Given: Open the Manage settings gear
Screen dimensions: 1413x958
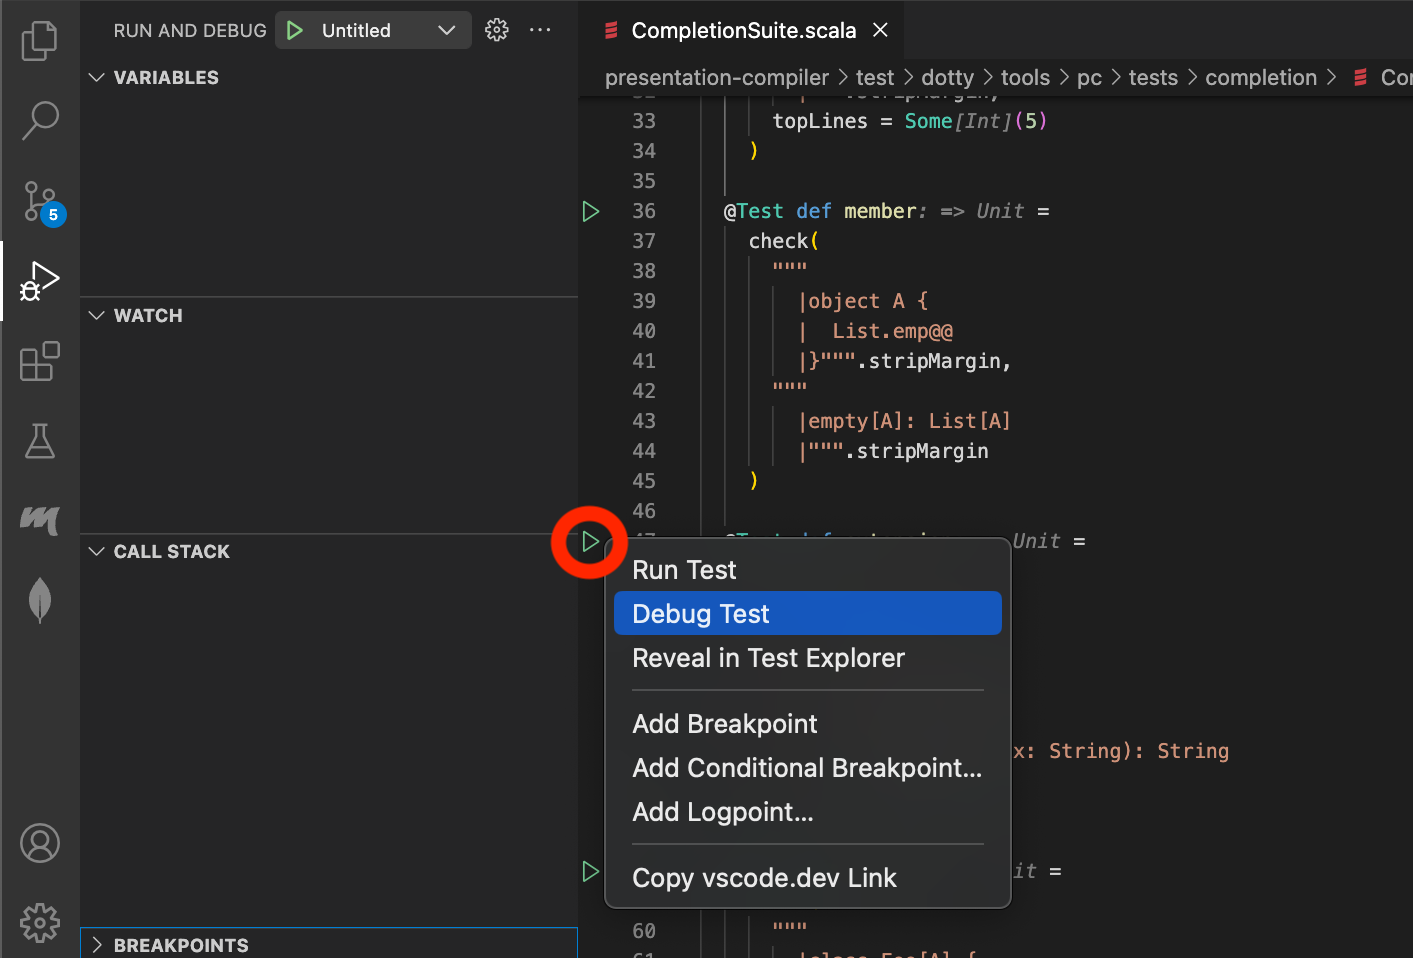Looking at the screenshot, I should pyautogui.click(x=40, y=922).
